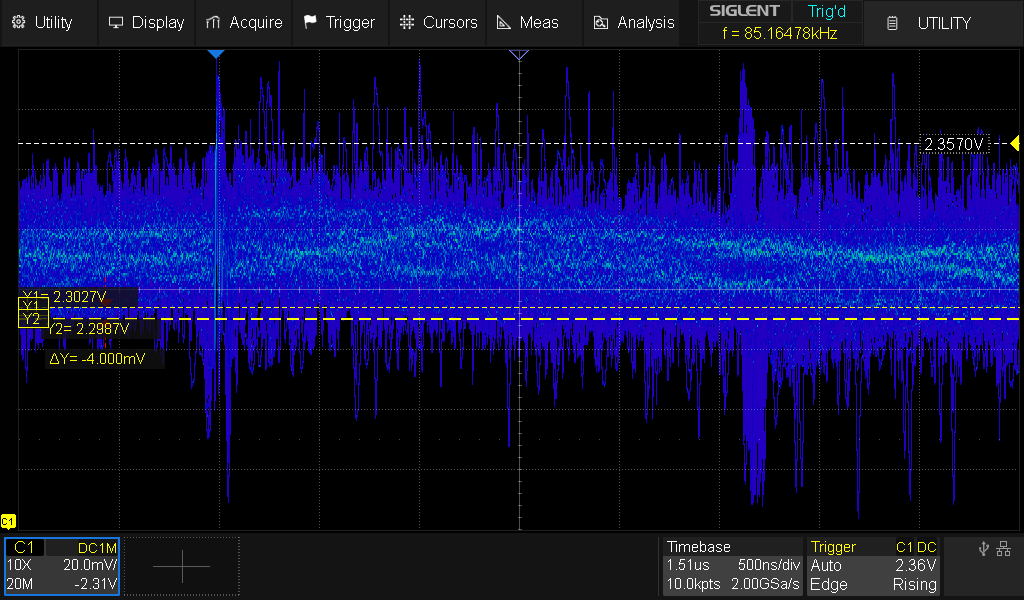The width and height of the screenshot is (1024, 600).
Task: Click the Trigger flag icon in menu bar
Action: [x=310, y=22]
